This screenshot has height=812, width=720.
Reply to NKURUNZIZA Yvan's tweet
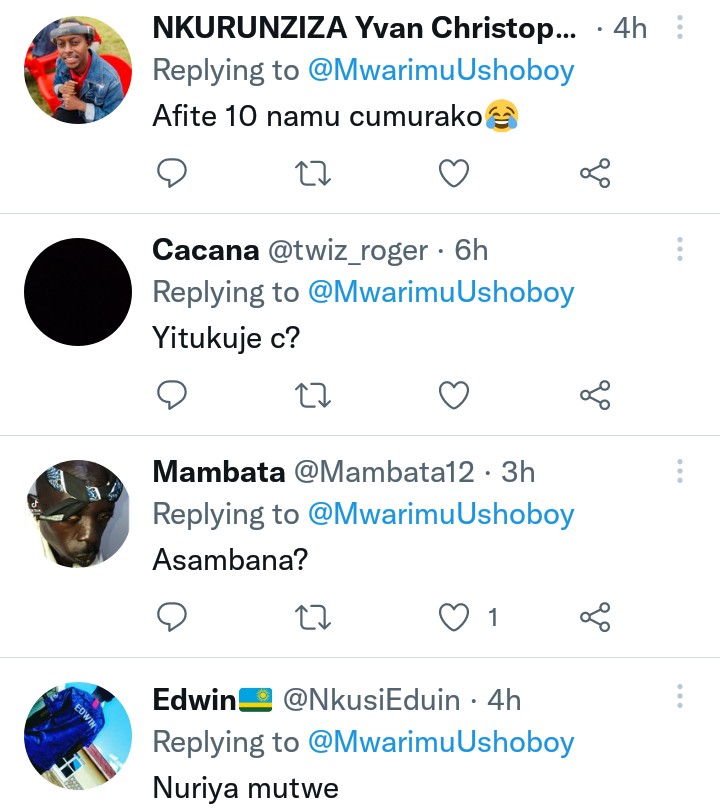[x=173, y=174]
